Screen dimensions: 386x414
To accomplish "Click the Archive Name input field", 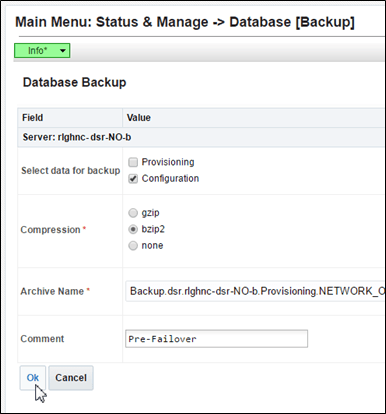I will [255, 291].
